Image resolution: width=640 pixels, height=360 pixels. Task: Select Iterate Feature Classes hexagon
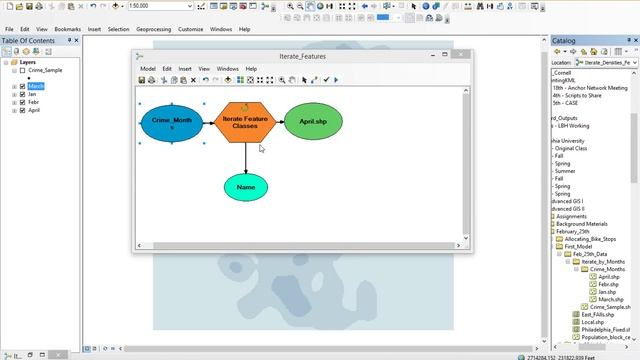click(x=245, y=122)
